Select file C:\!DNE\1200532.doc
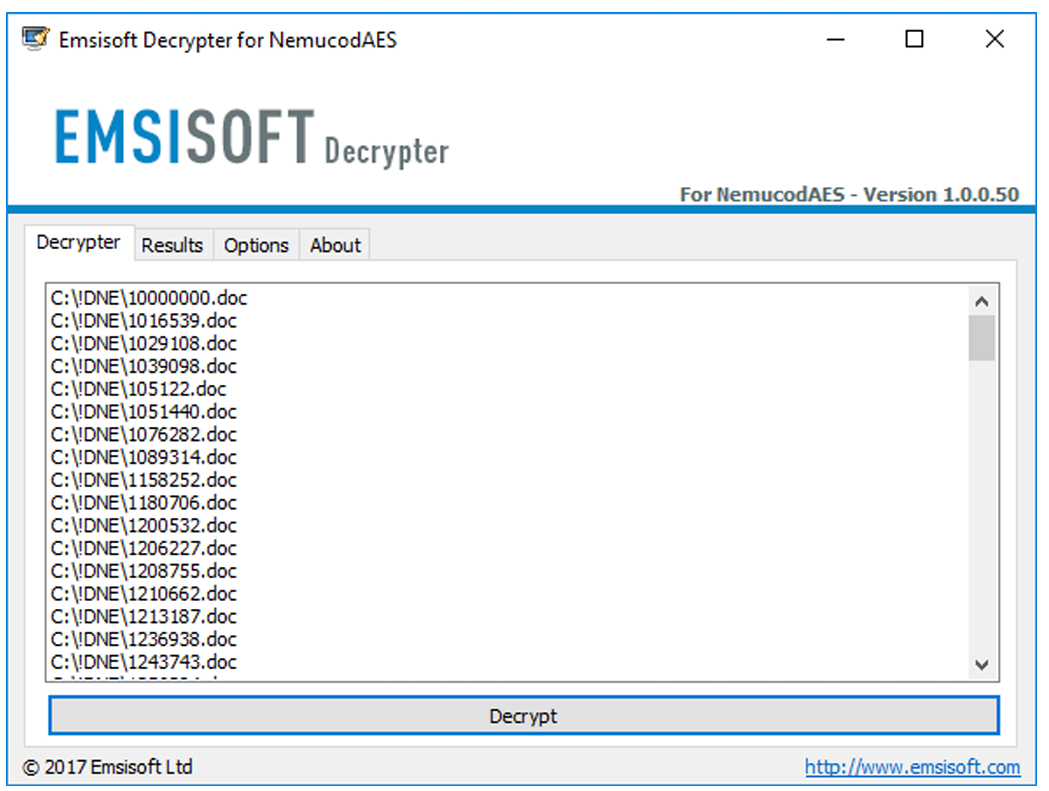 [x=144, y=525]
